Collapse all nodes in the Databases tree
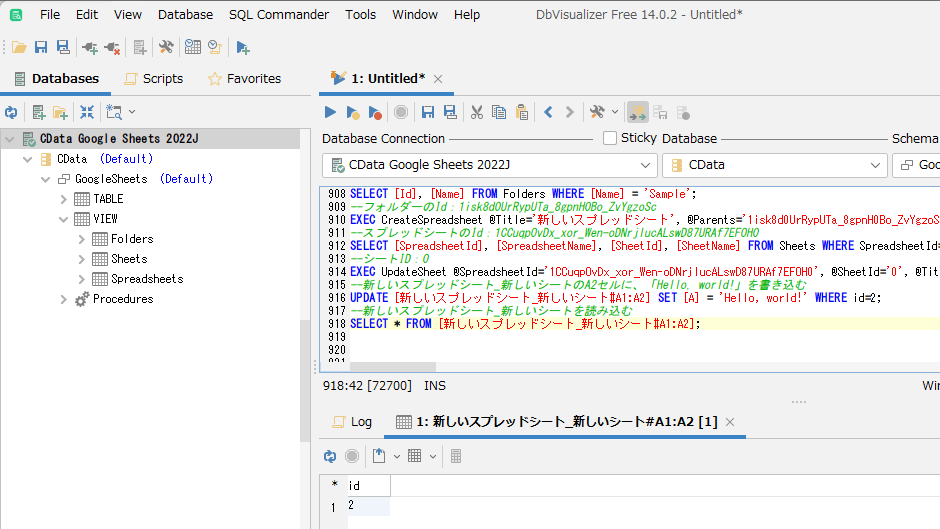This screenshot has width=940, height=529. 87,112
